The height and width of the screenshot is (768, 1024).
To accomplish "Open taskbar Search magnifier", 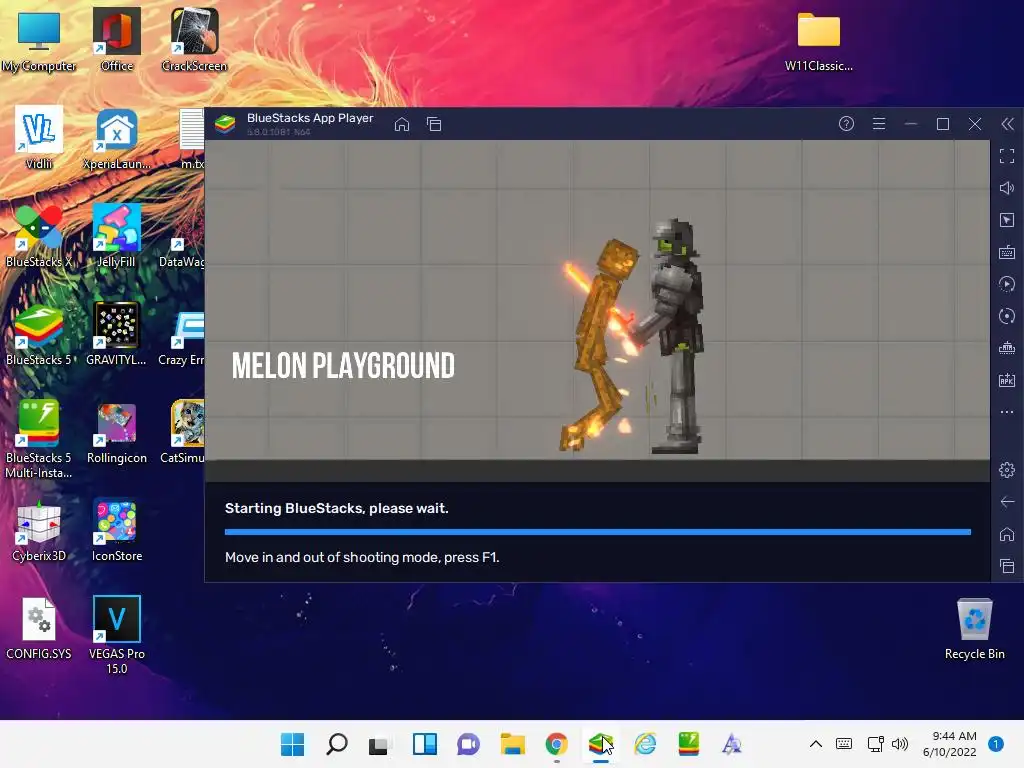I will [336, 744].
